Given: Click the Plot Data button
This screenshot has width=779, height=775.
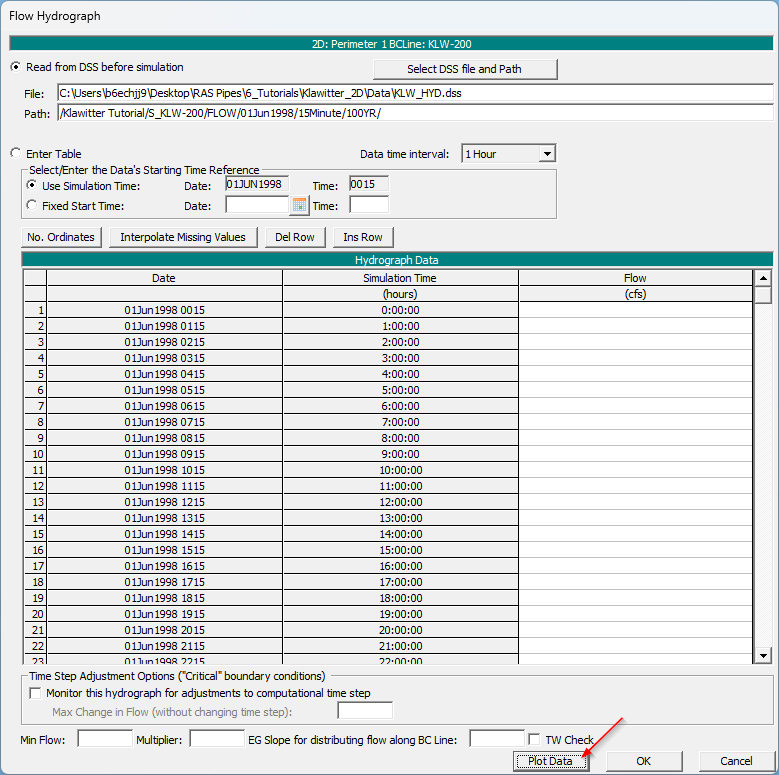Looking at the screenshot, I should (x=551, y=761).
